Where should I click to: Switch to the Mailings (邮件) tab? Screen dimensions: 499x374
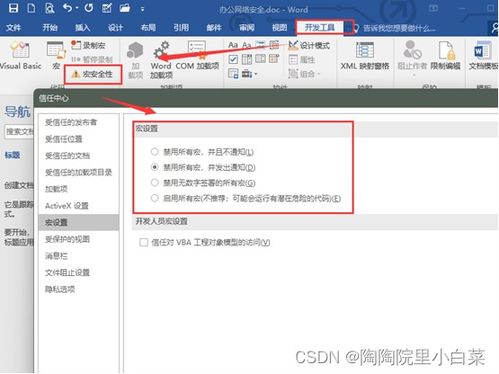[214, 28]
